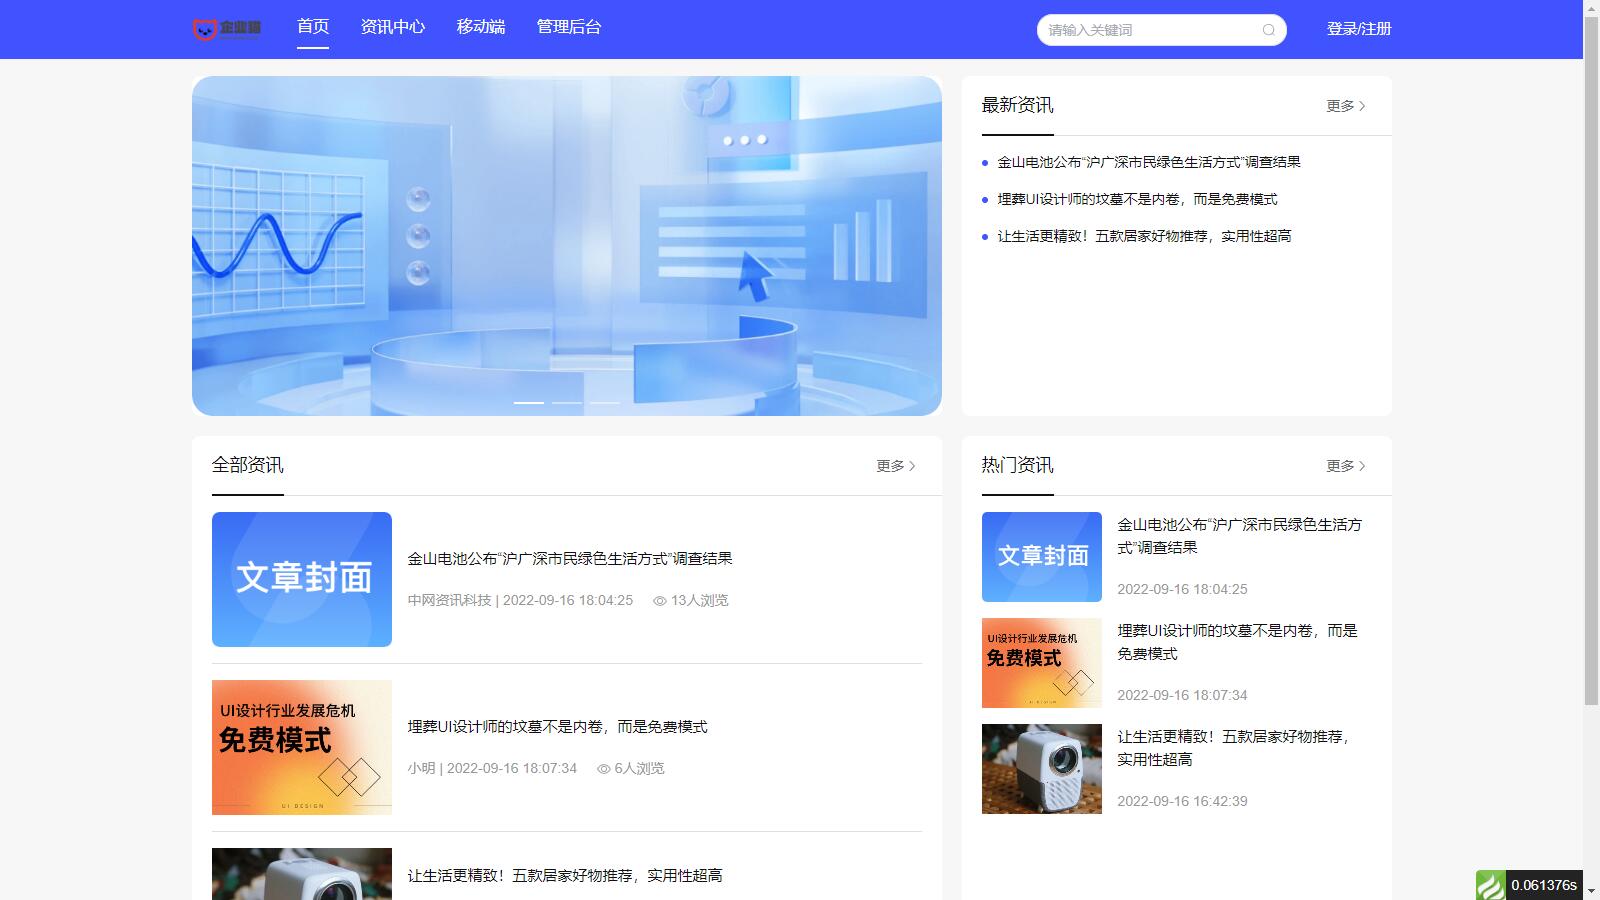
Task: Click the green leaf icon at bottom right
Action: [1490, 886]
